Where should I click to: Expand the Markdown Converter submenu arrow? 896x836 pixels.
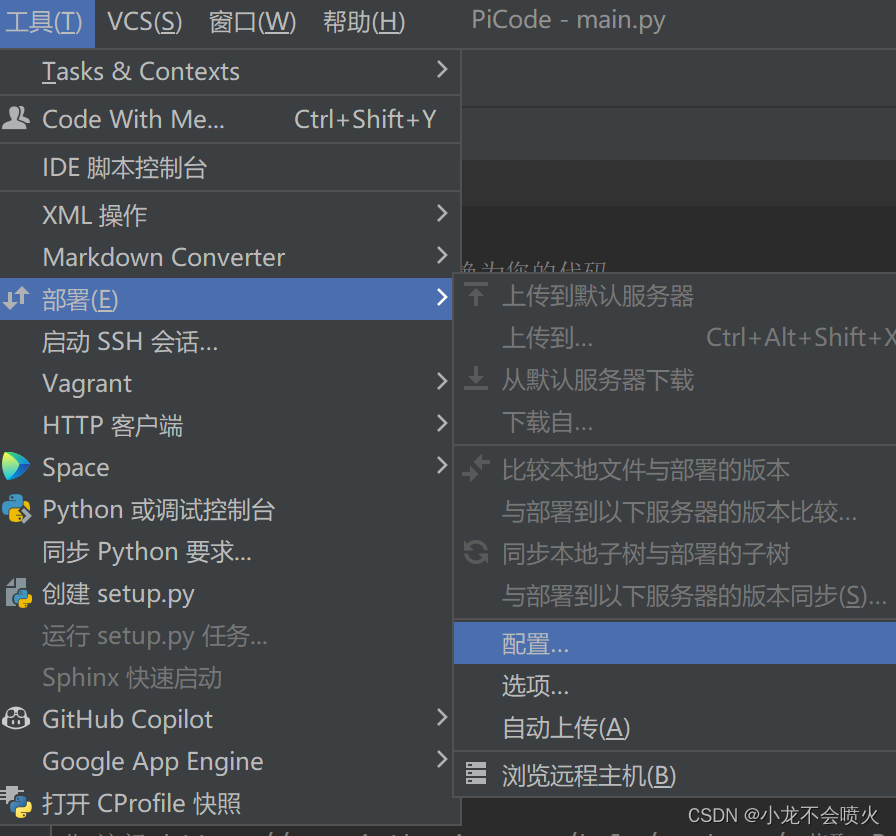coord(442,255)
